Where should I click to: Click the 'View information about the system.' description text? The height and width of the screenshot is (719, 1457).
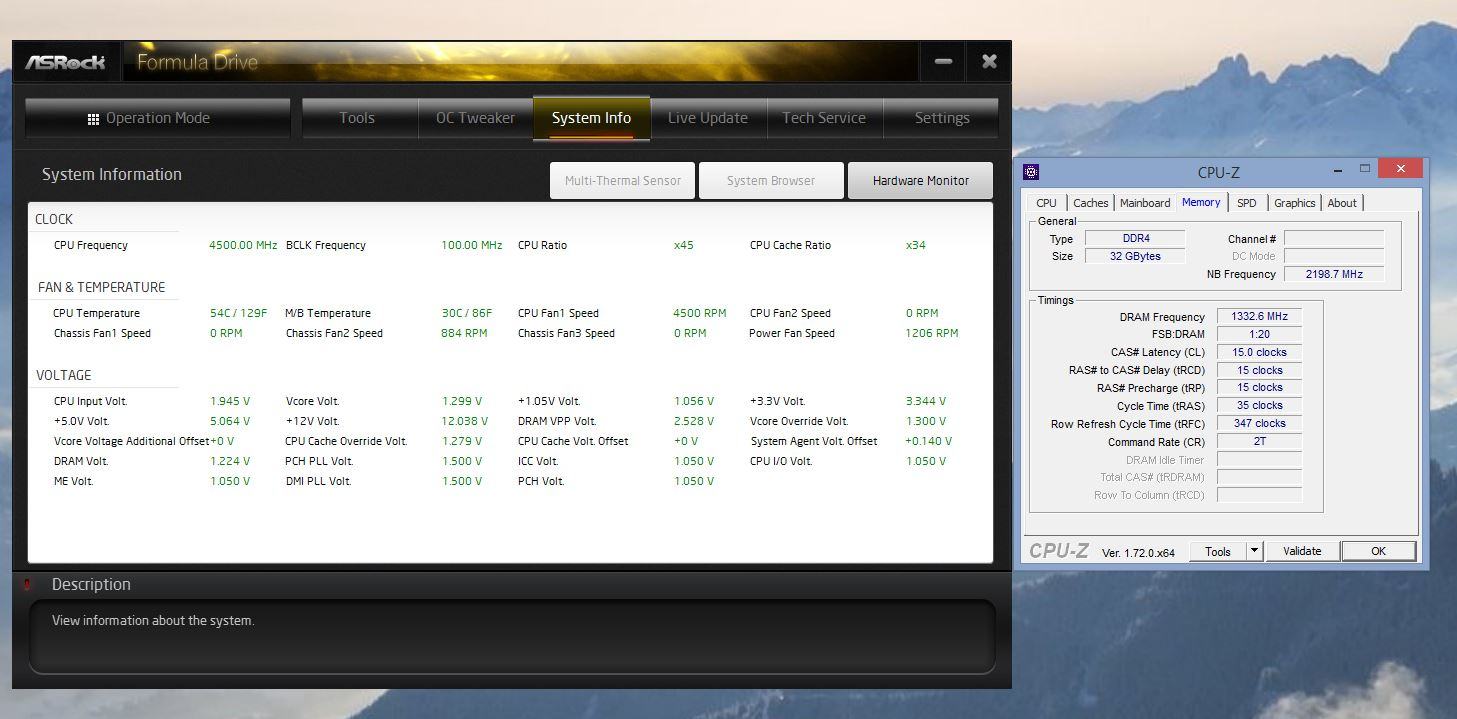pos(153,620)
